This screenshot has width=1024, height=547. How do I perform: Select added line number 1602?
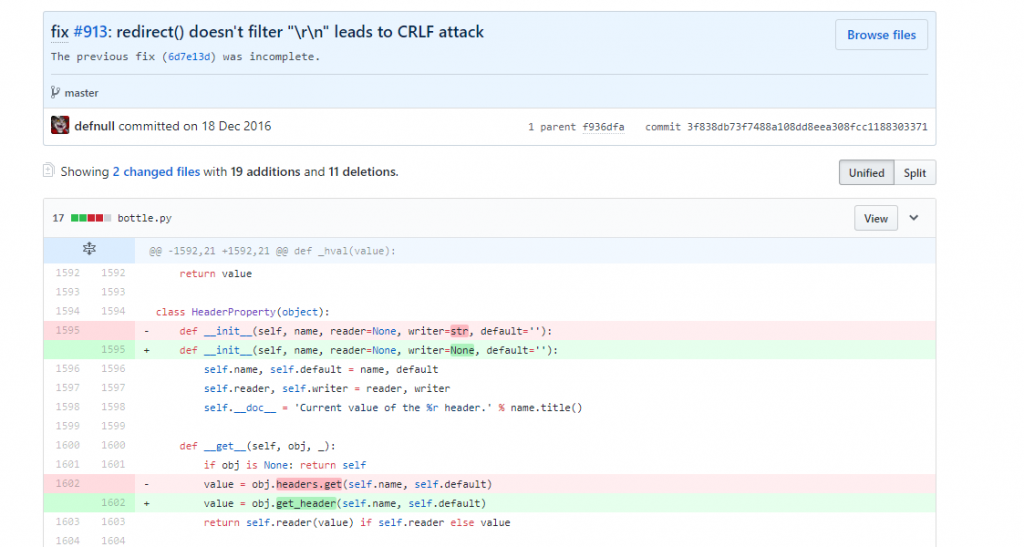pos(112,503)
